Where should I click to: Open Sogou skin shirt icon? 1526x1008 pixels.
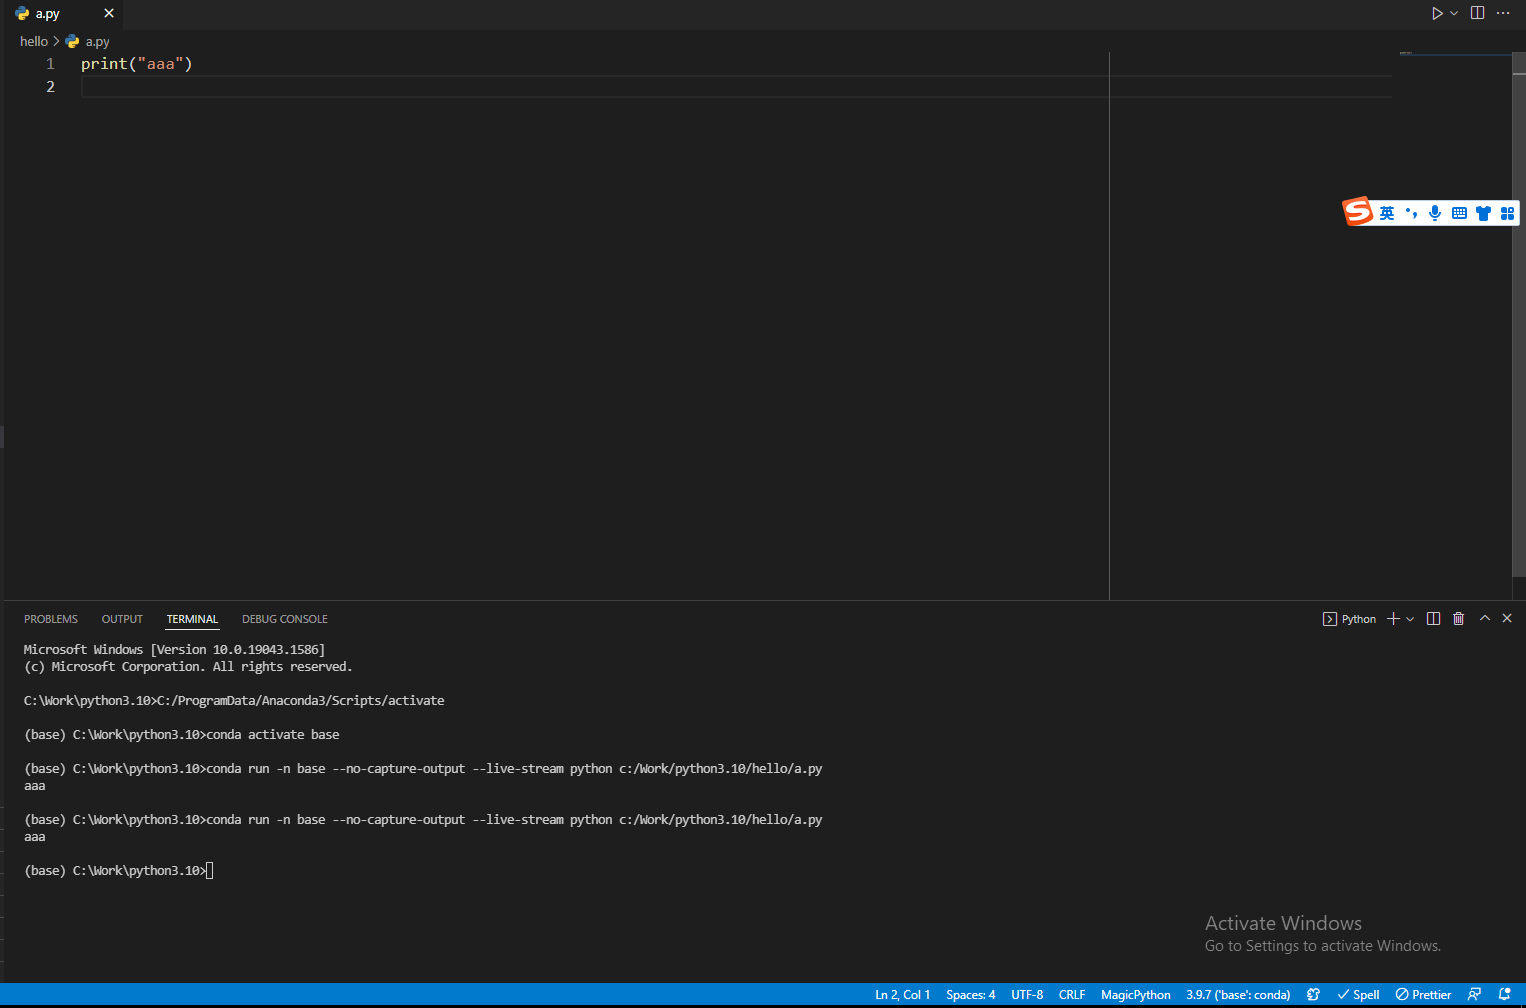(x=1483, y=213)
